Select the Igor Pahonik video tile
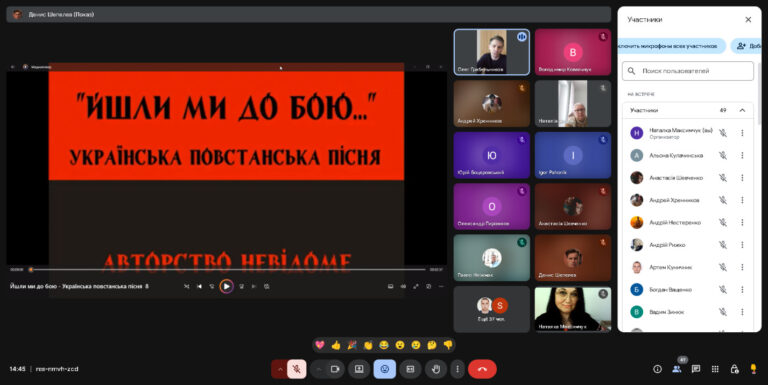The height and width of the screenshot is (385, 768). point(573,155)
